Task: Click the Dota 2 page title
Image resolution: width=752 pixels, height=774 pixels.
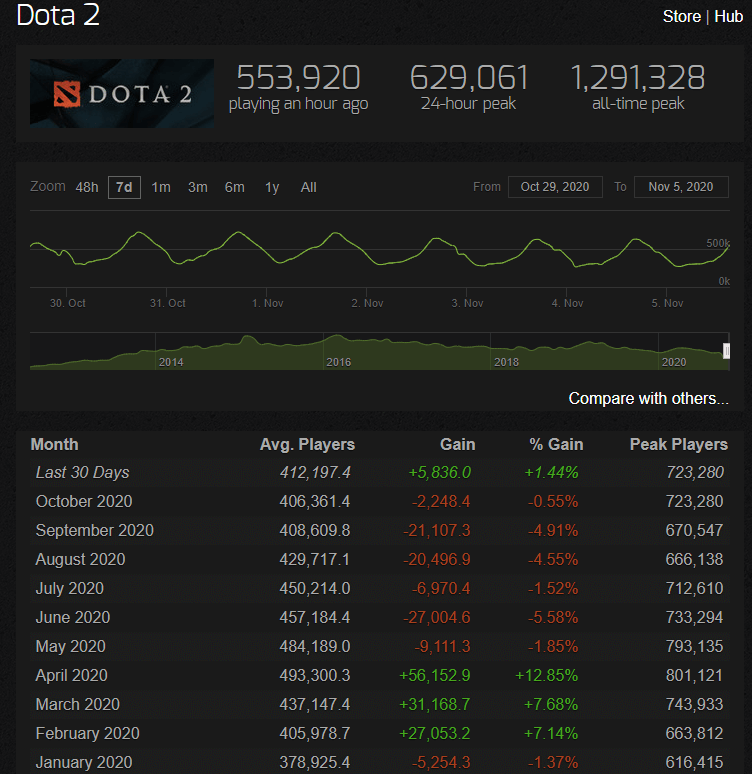Action: click(58, 15)
